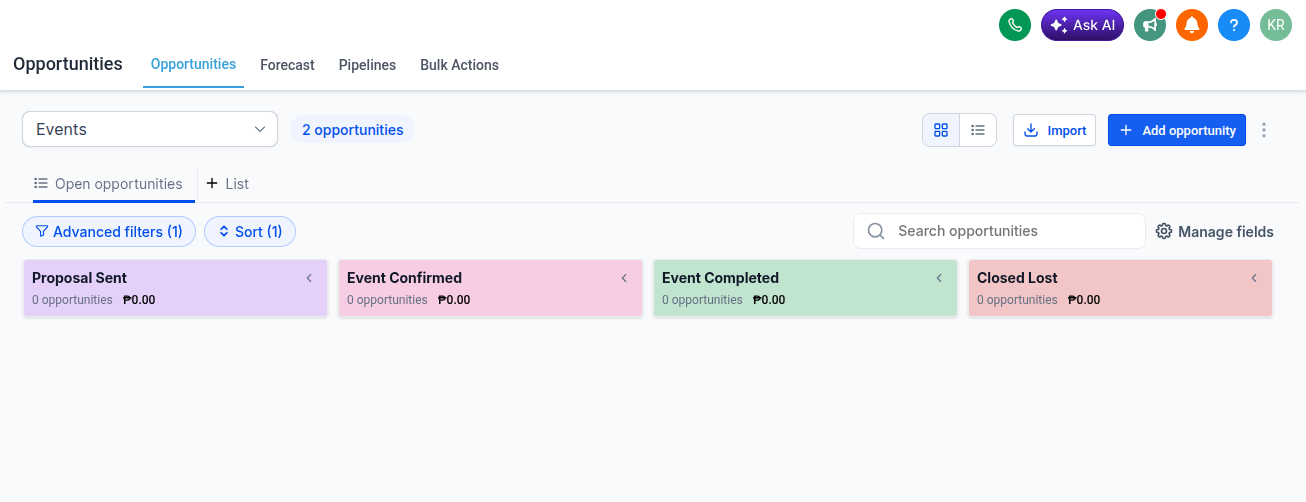Switch to list view layout
This screenshot has height=502, width=1306.
click(x=978, y=130)
